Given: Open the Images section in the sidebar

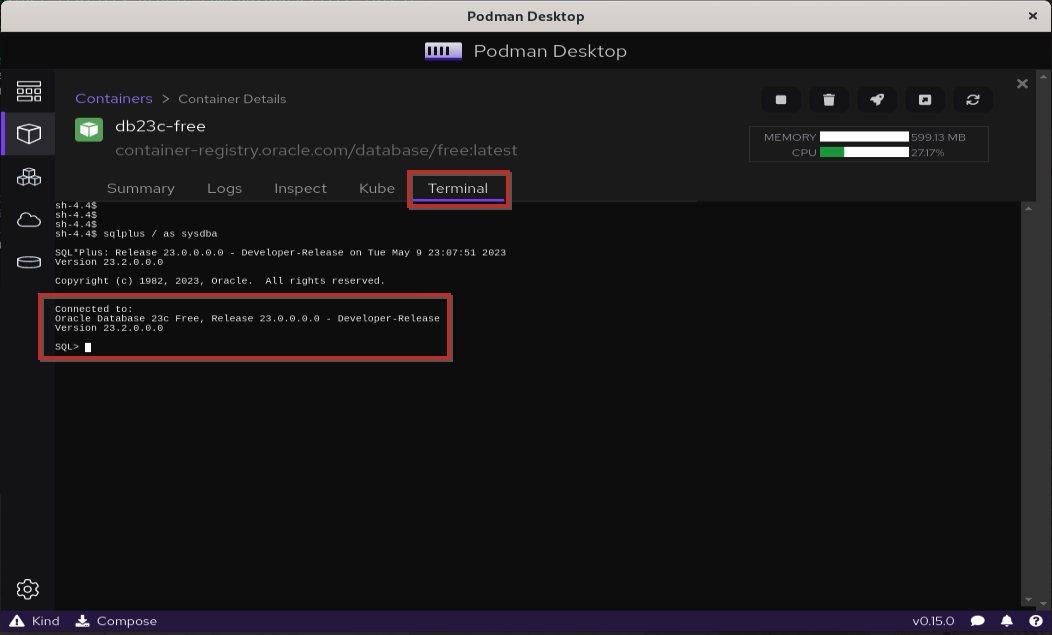Looking at the screenshot, I should click(29, 220).
